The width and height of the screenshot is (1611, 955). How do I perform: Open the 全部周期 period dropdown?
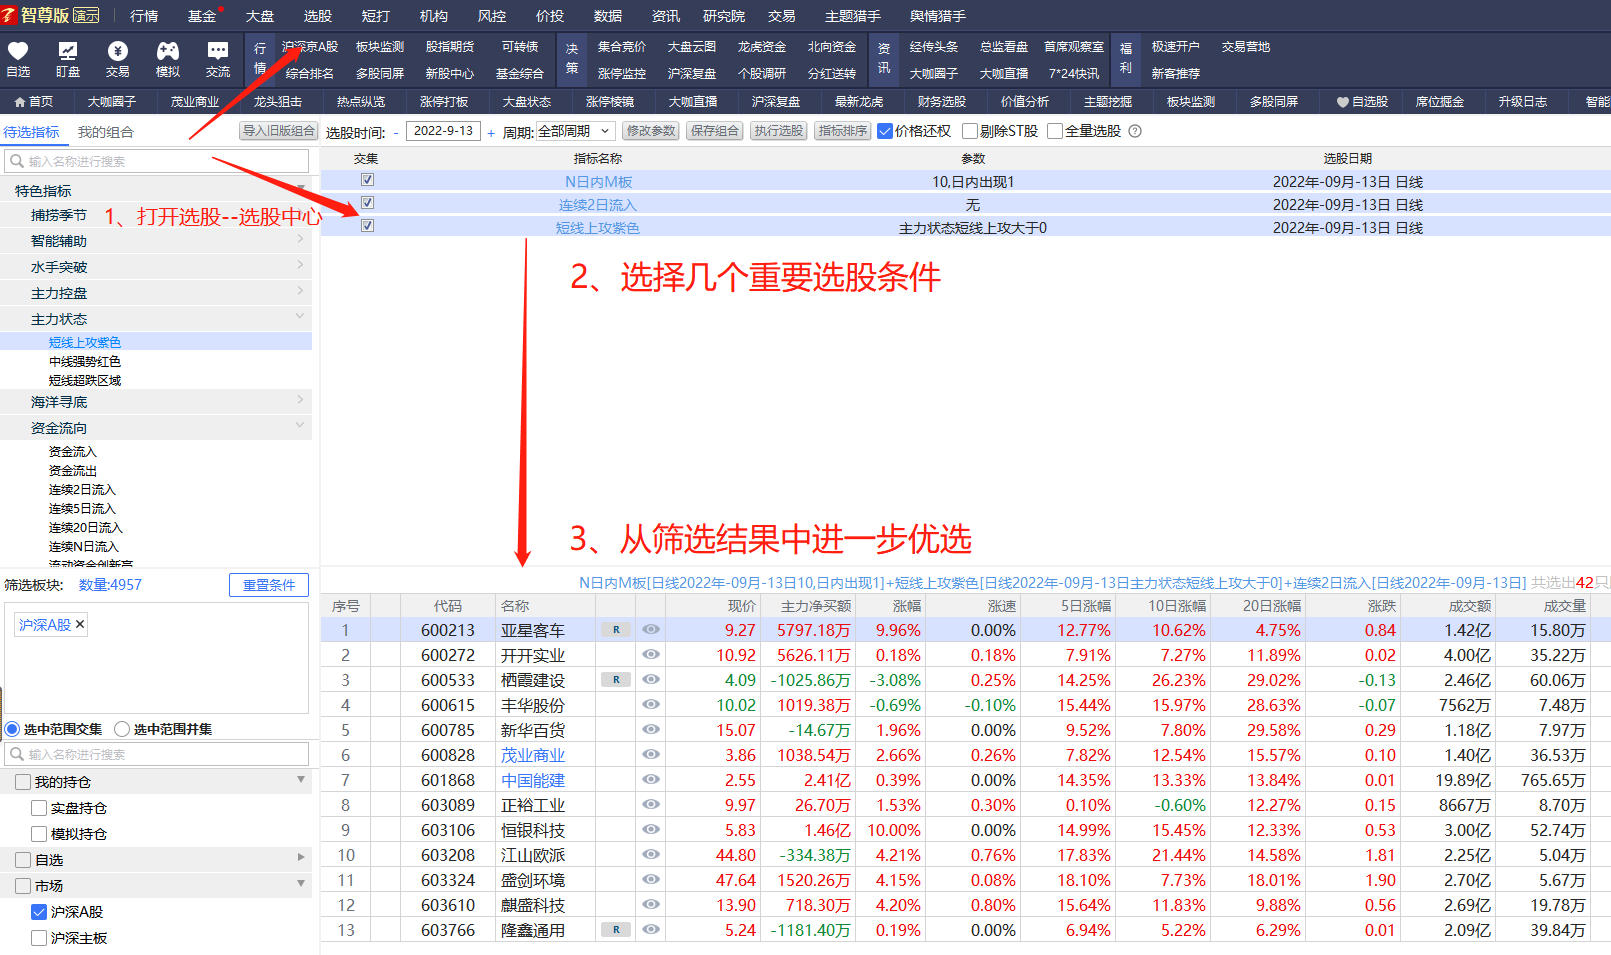tap(576, 131)
